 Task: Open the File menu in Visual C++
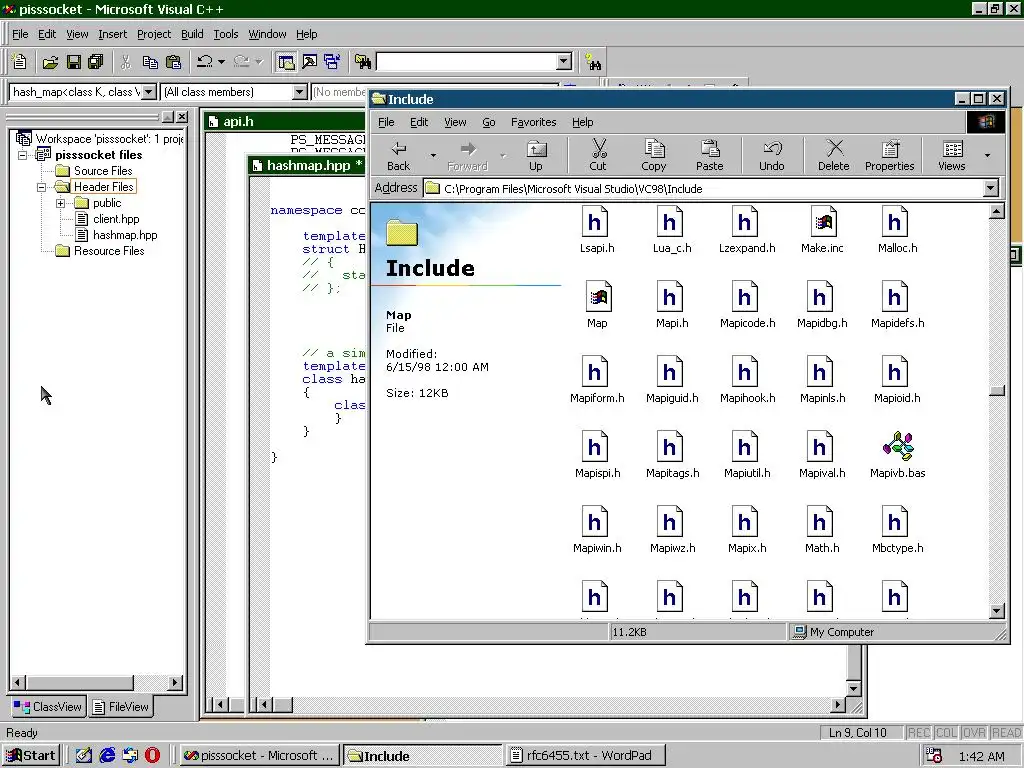tap(20, 34)
